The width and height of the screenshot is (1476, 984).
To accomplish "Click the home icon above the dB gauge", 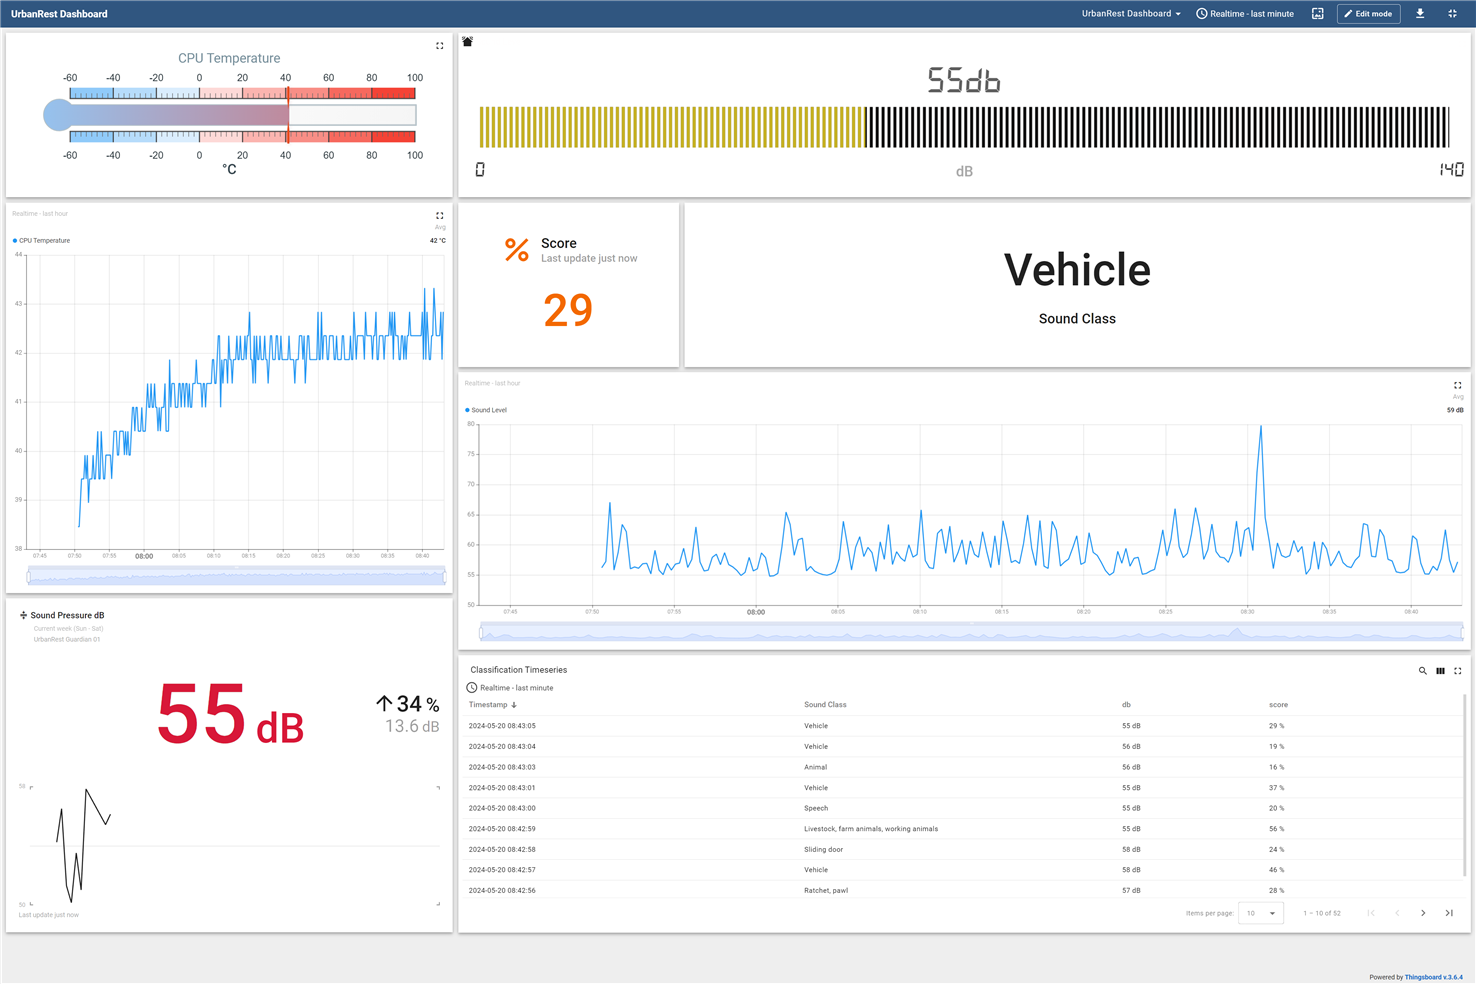I will [467, 42].
